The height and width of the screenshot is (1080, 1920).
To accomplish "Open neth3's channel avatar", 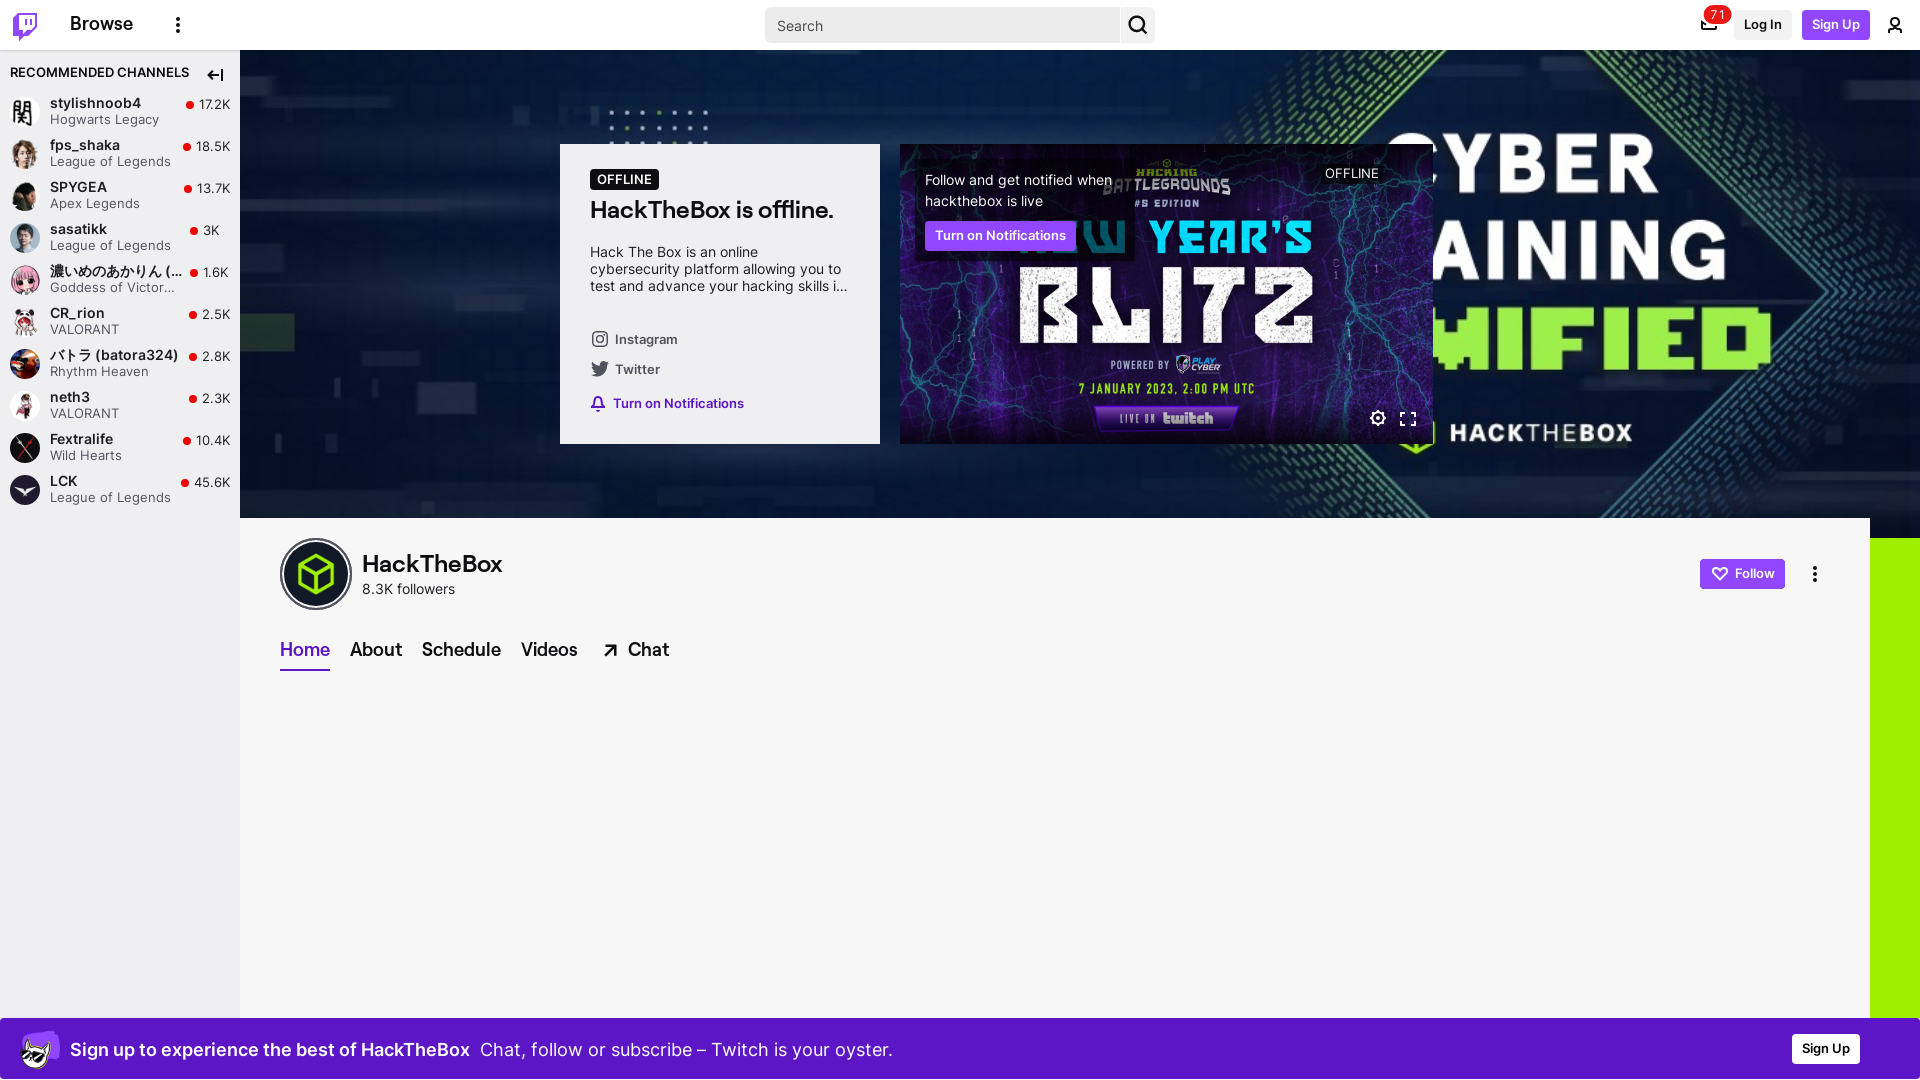I will click(25, 405).
